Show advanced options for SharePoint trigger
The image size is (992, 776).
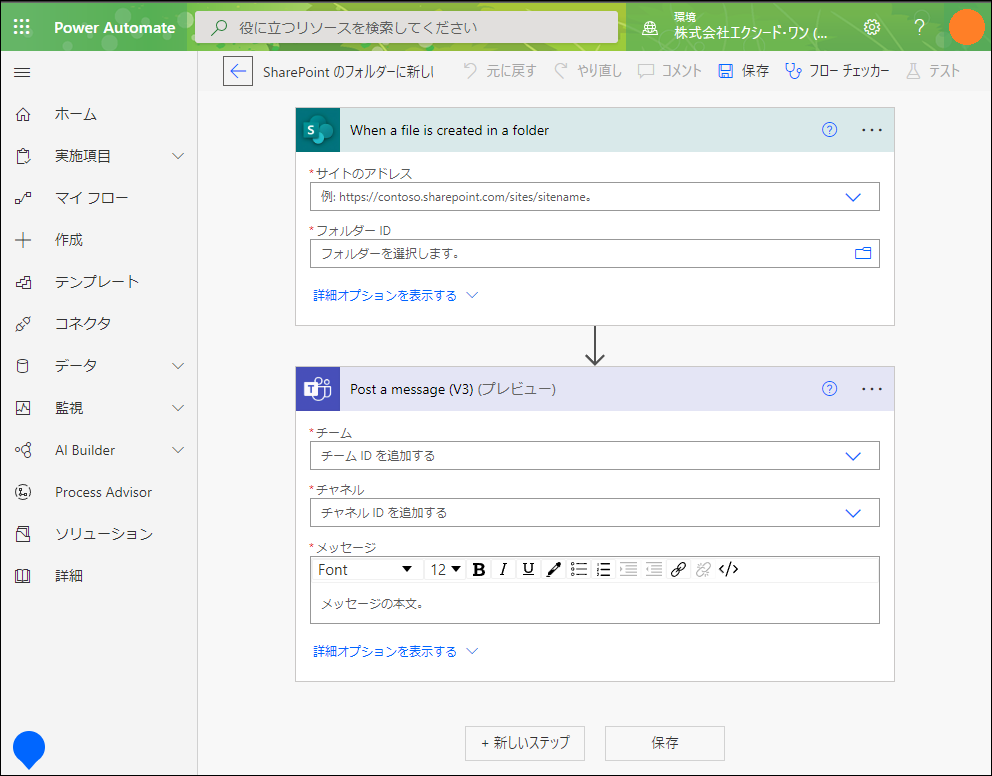[395, 295]
